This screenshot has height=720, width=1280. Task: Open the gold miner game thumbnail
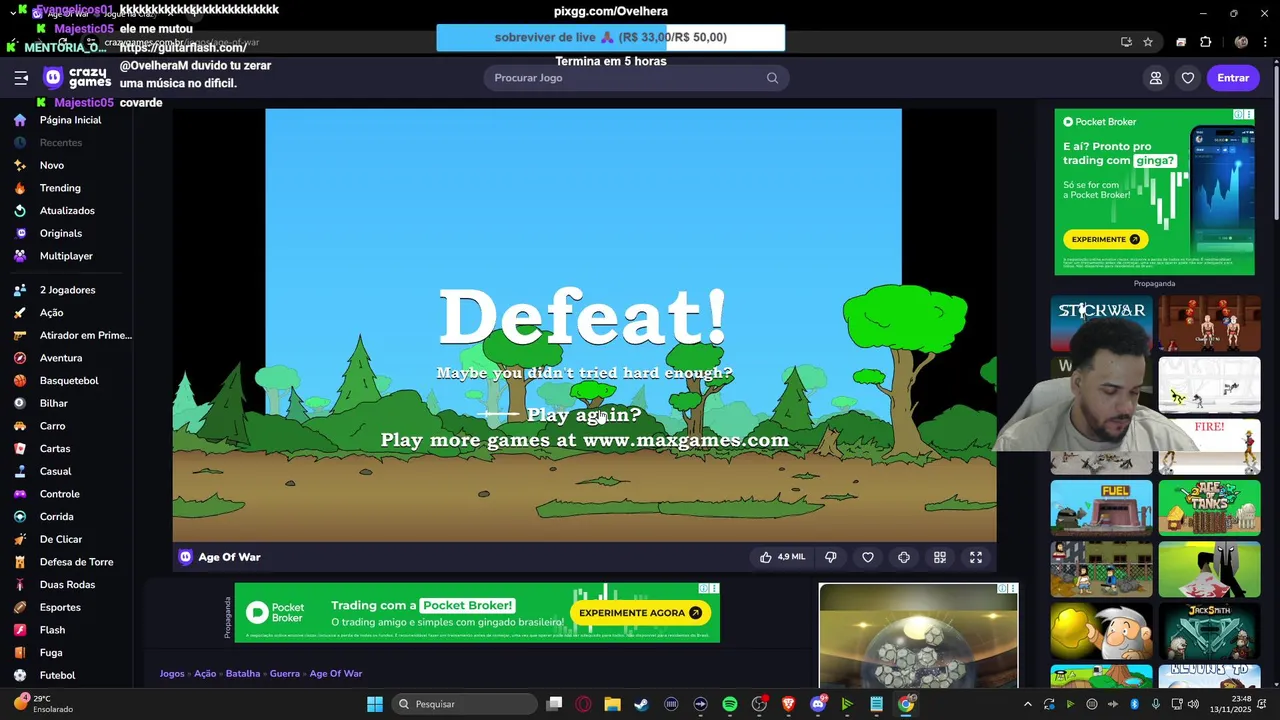1101,632
